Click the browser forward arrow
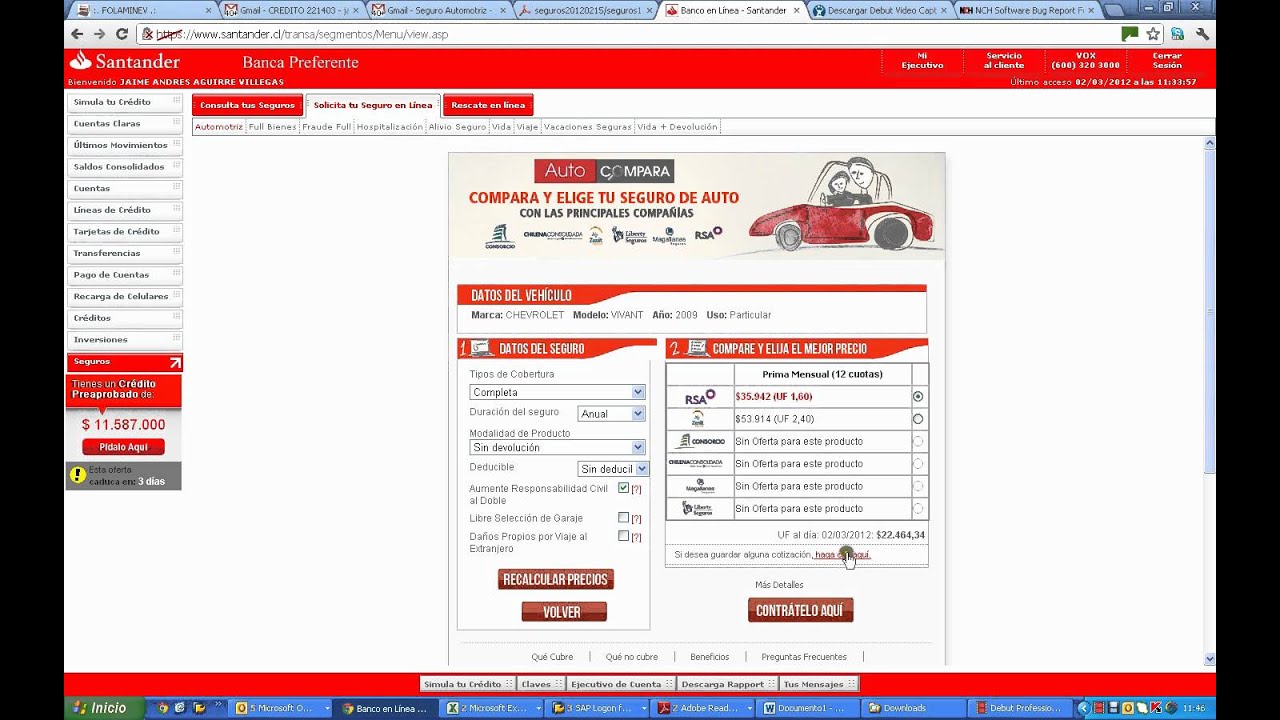The width and height of the screenshot is (1280, 720). click(99, 34)
